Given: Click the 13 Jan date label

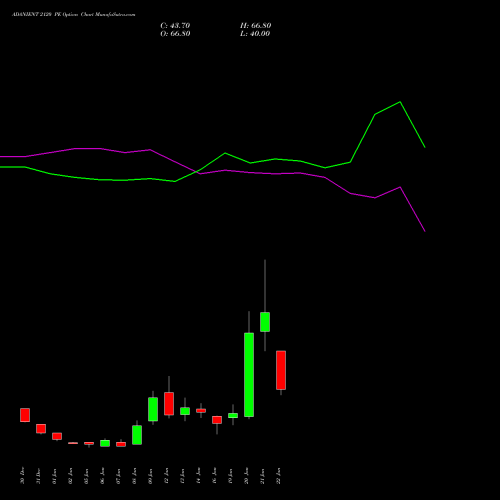Looking at the screenshot, I should pyautogui.click(x=182, y=476).
